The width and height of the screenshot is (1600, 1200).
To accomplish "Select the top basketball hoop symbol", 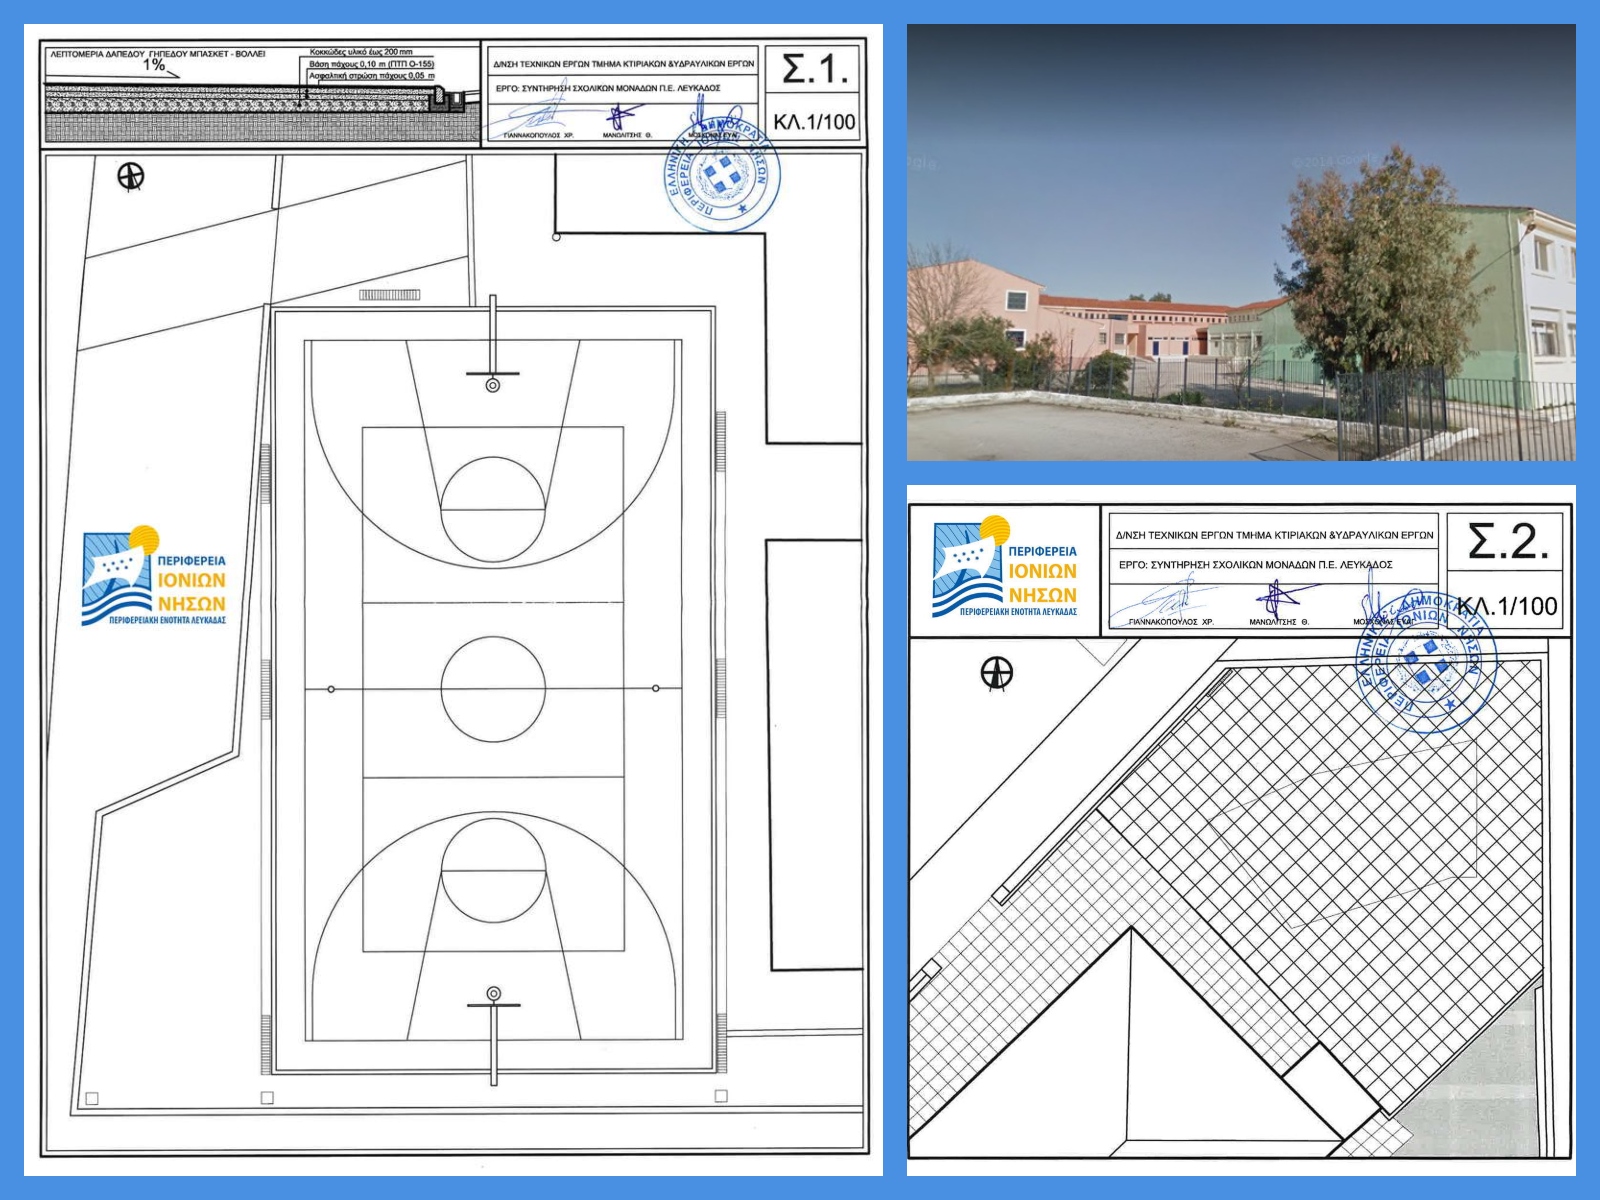I will coord(492,384).
